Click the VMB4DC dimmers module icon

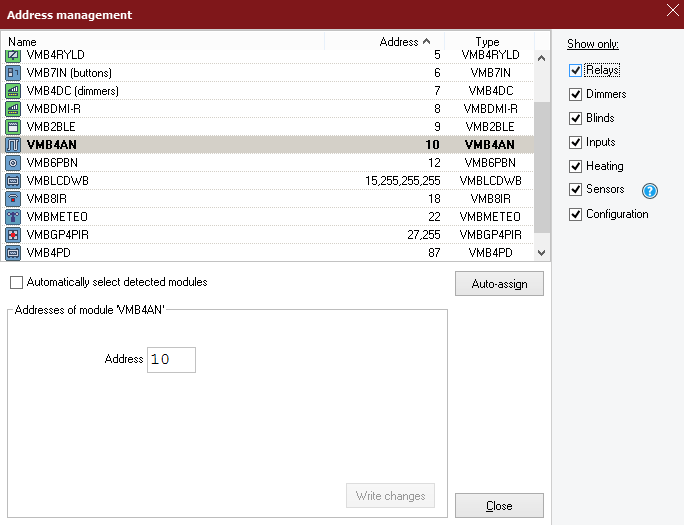[x=14, y=91]
